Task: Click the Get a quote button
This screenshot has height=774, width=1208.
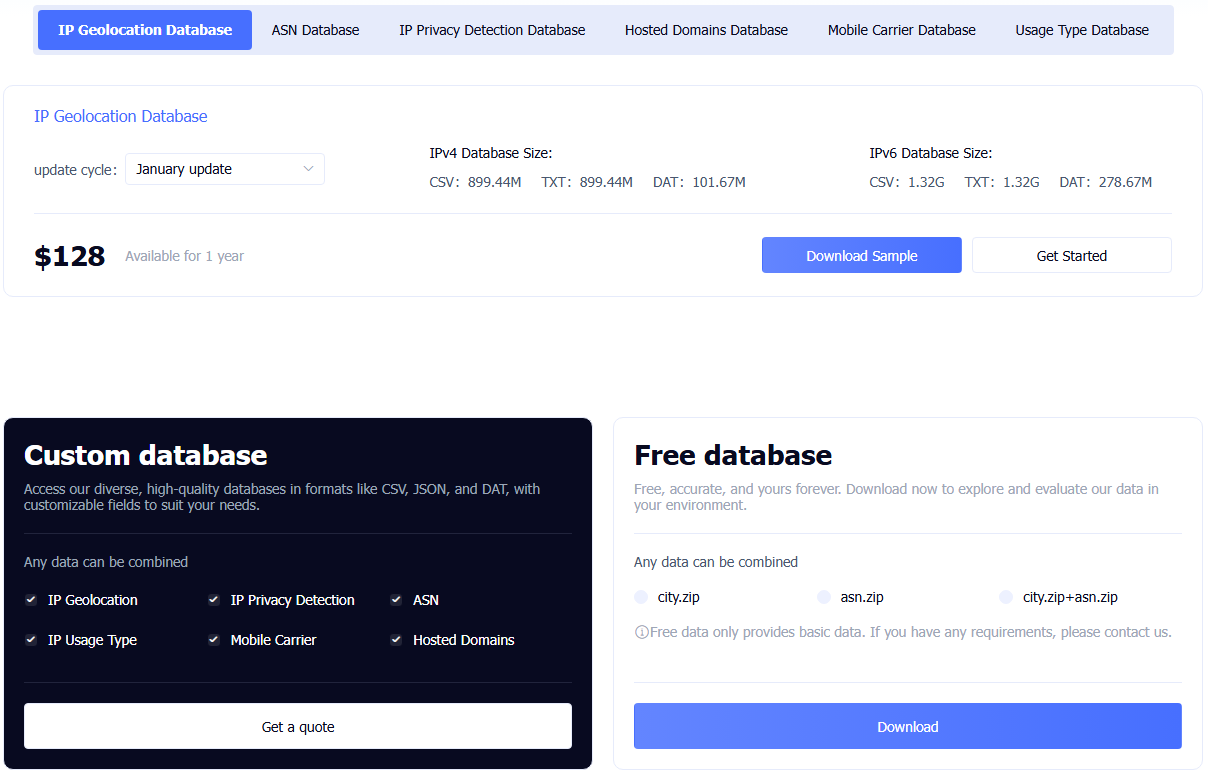Action: coord(298,727)
